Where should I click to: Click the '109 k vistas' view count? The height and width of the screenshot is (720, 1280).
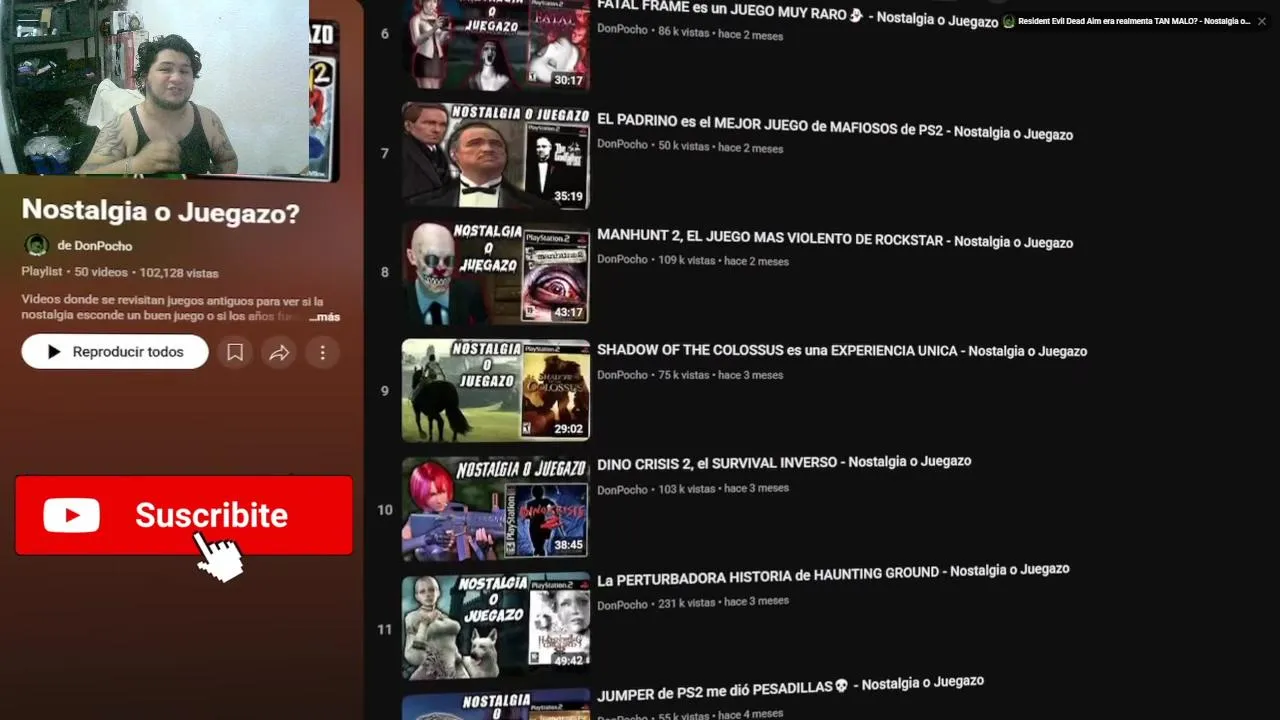click(x=687, y=260)
